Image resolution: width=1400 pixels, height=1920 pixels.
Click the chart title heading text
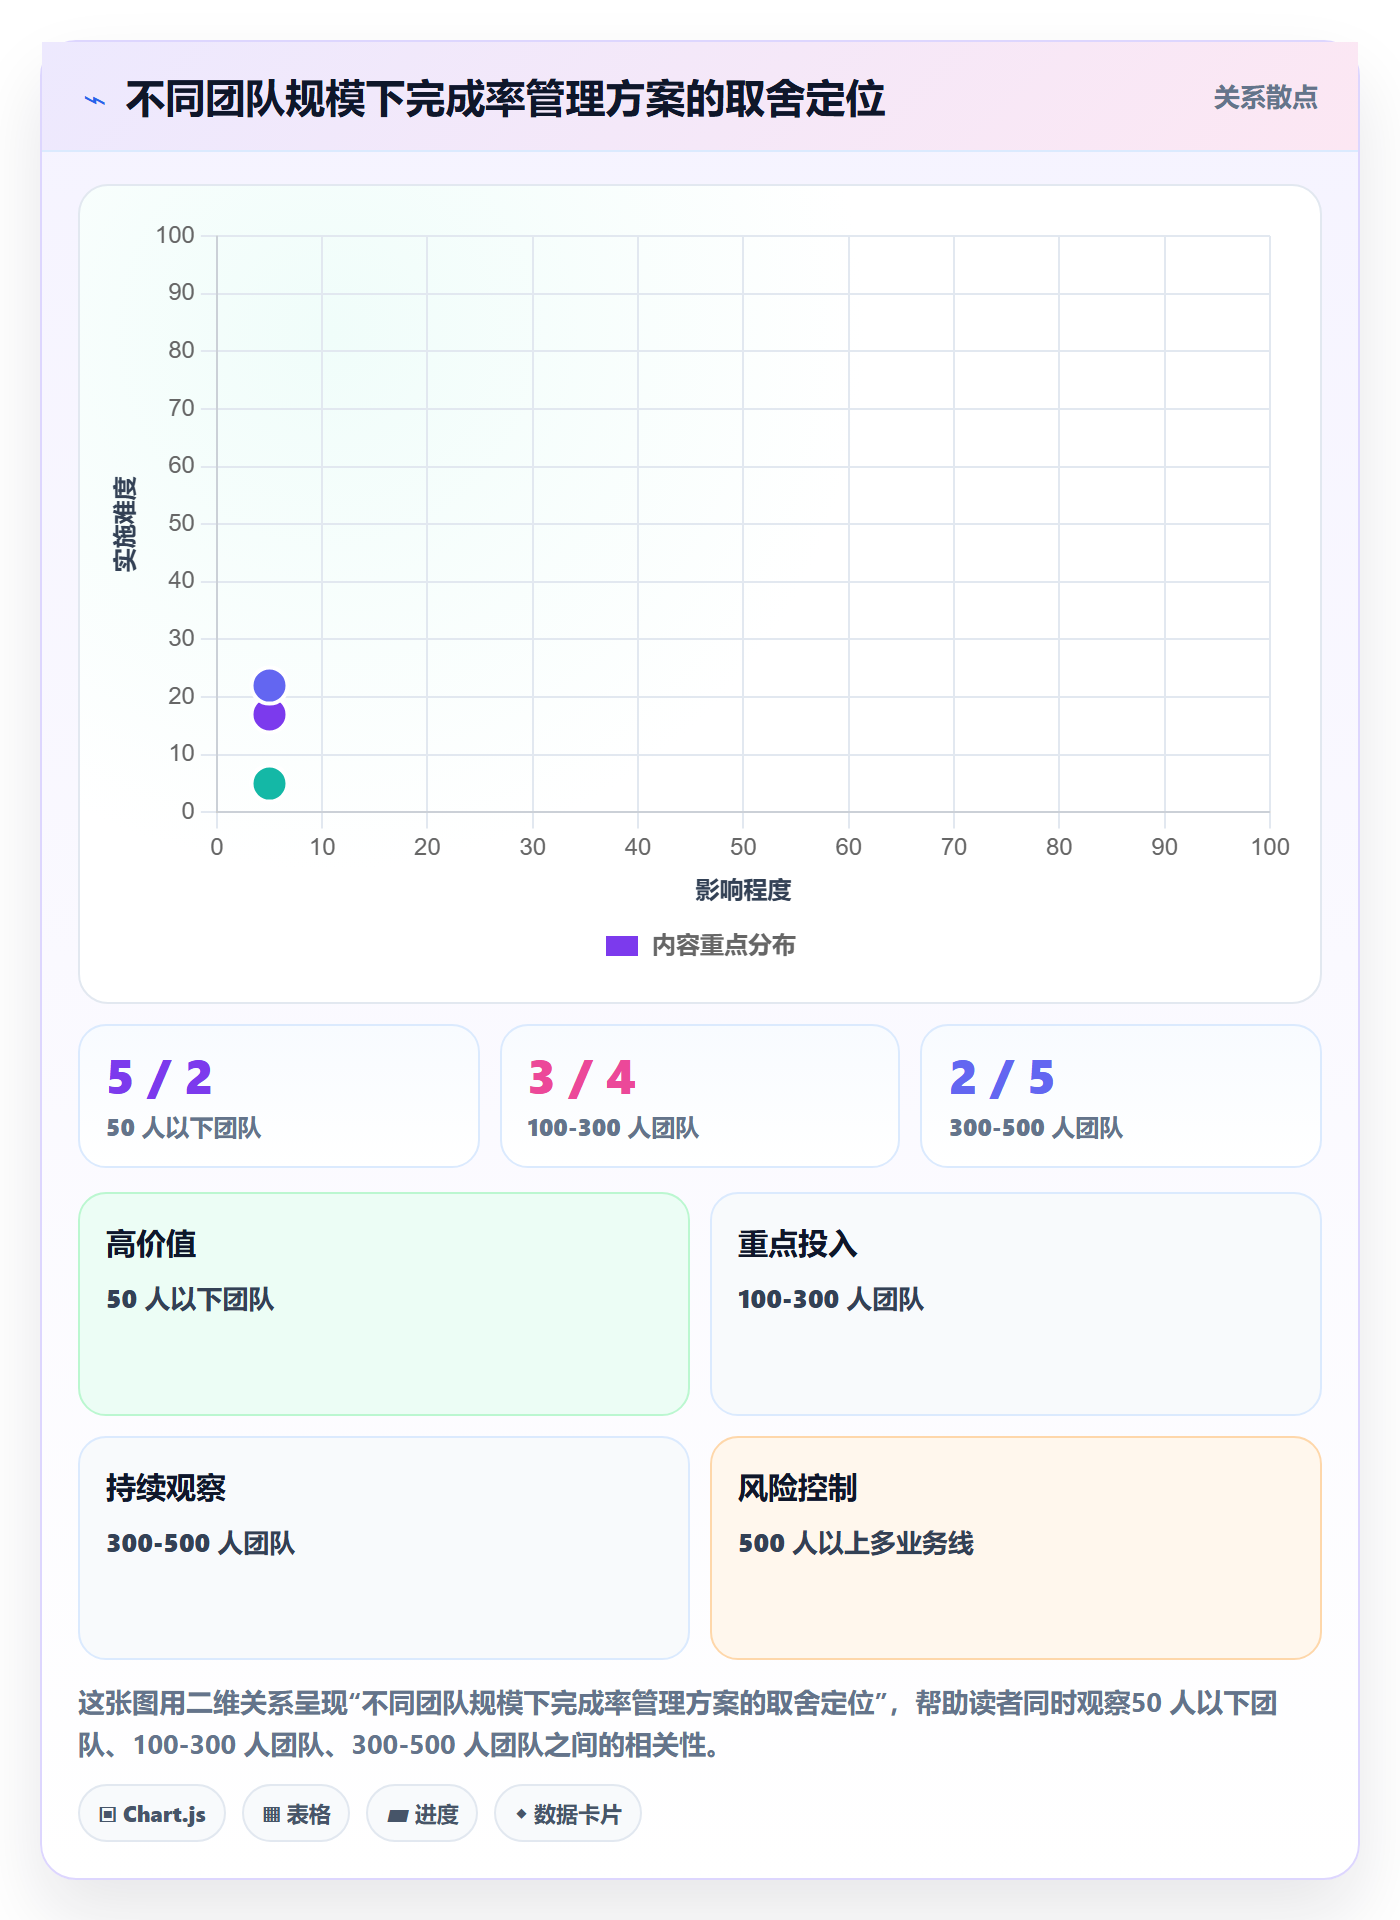click(505, 99)
